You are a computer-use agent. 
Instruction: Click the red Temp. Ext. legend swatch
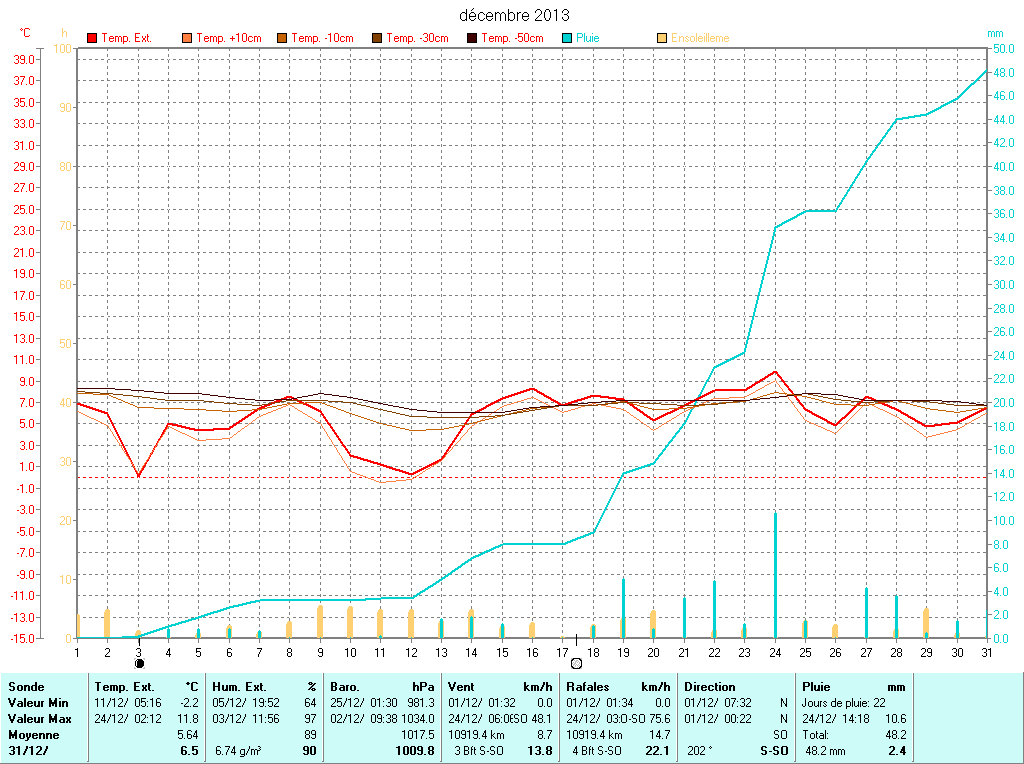(93, 38)
